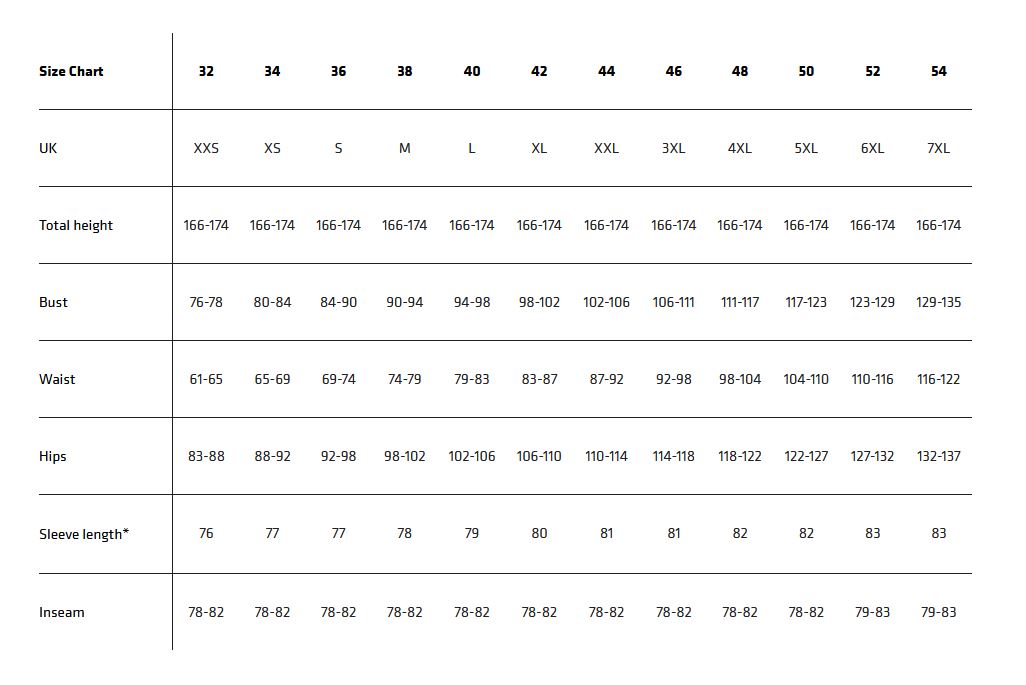
Task: Click the Waist row label
Action: [57, 379]
